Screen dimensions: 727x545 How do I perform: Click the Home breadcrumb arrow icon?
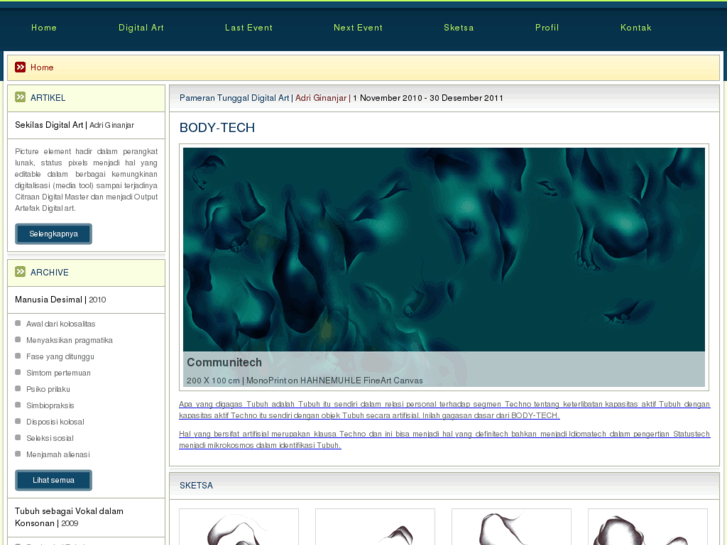click(x=20, y=68)
